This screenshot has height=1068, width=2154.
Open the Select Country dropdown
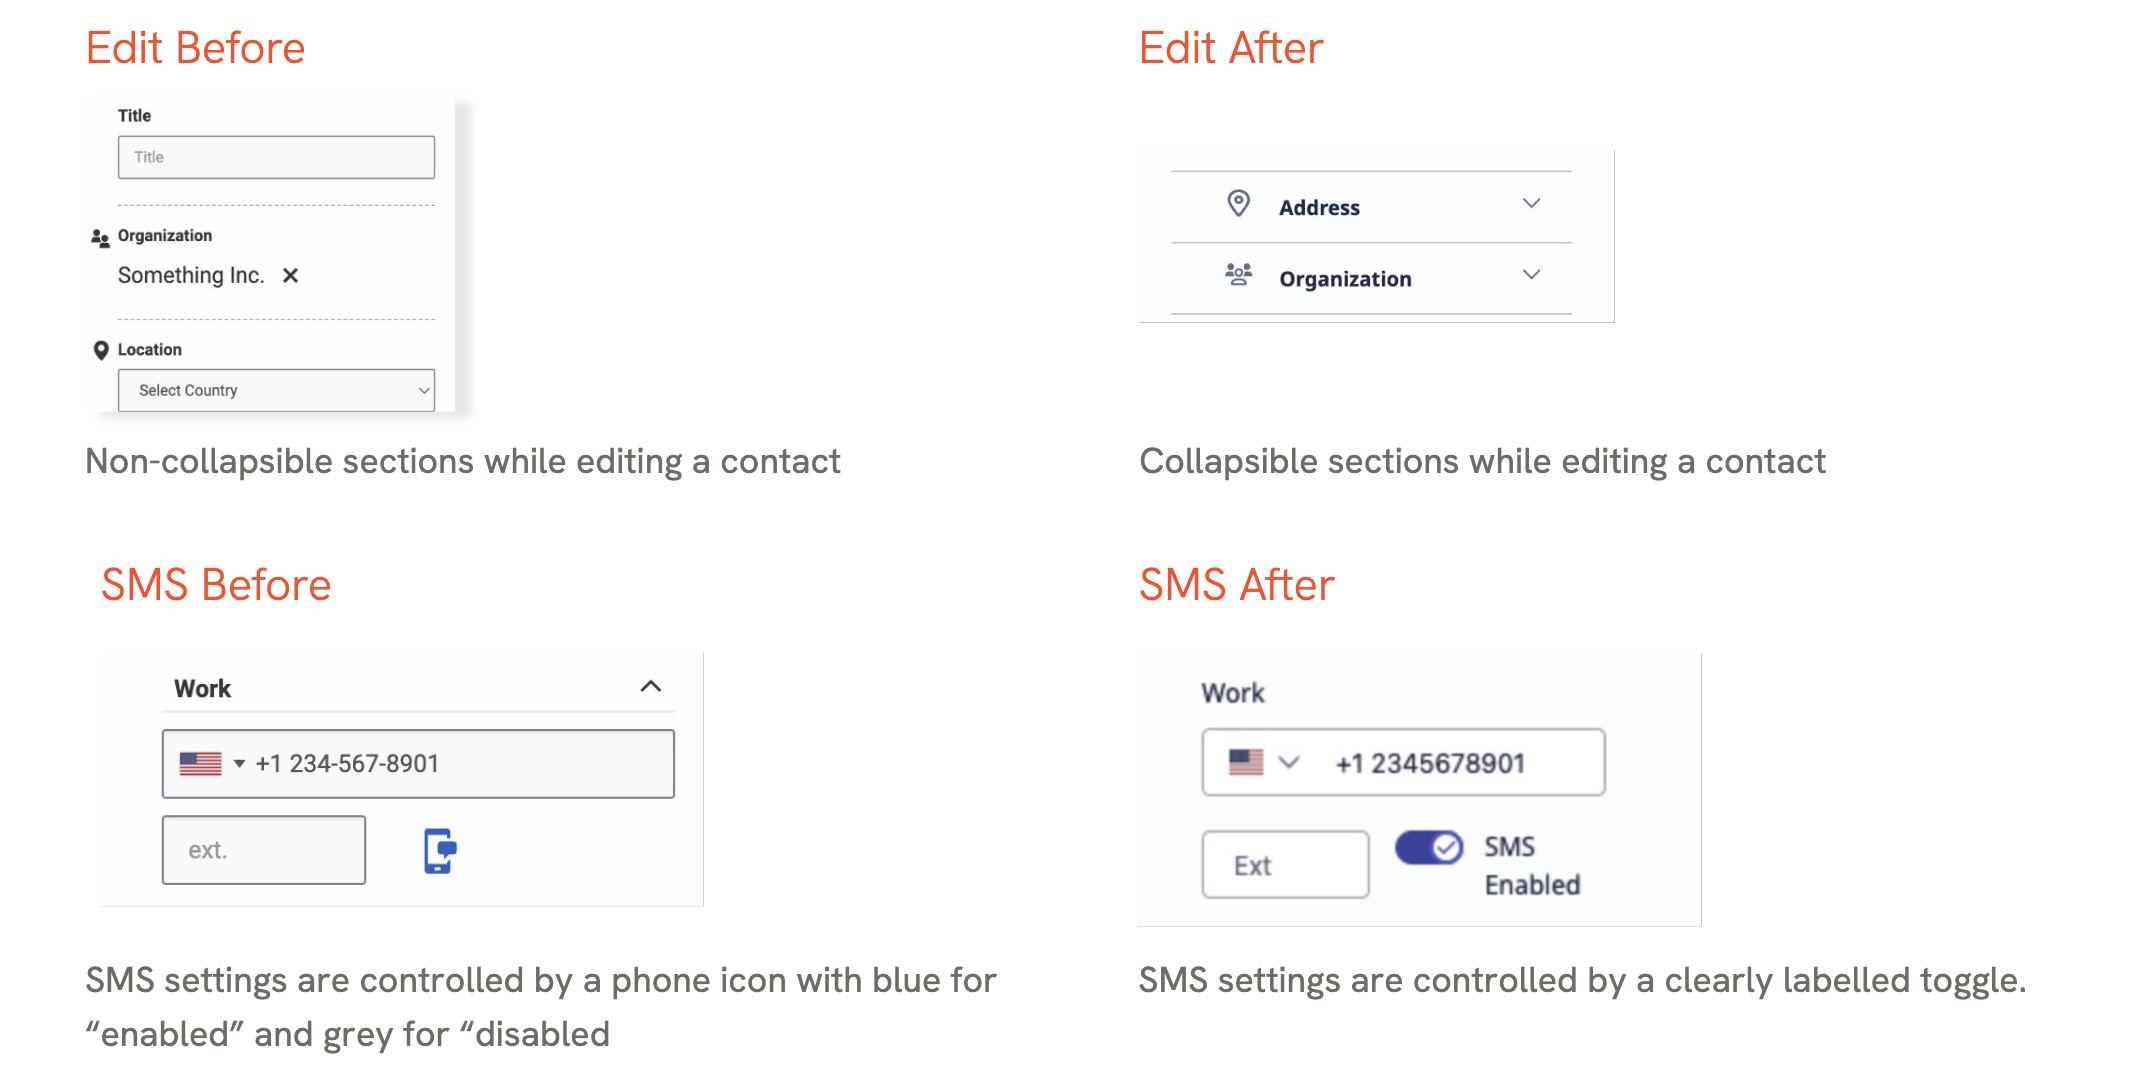pyautogui.click(x=277, y=390)
